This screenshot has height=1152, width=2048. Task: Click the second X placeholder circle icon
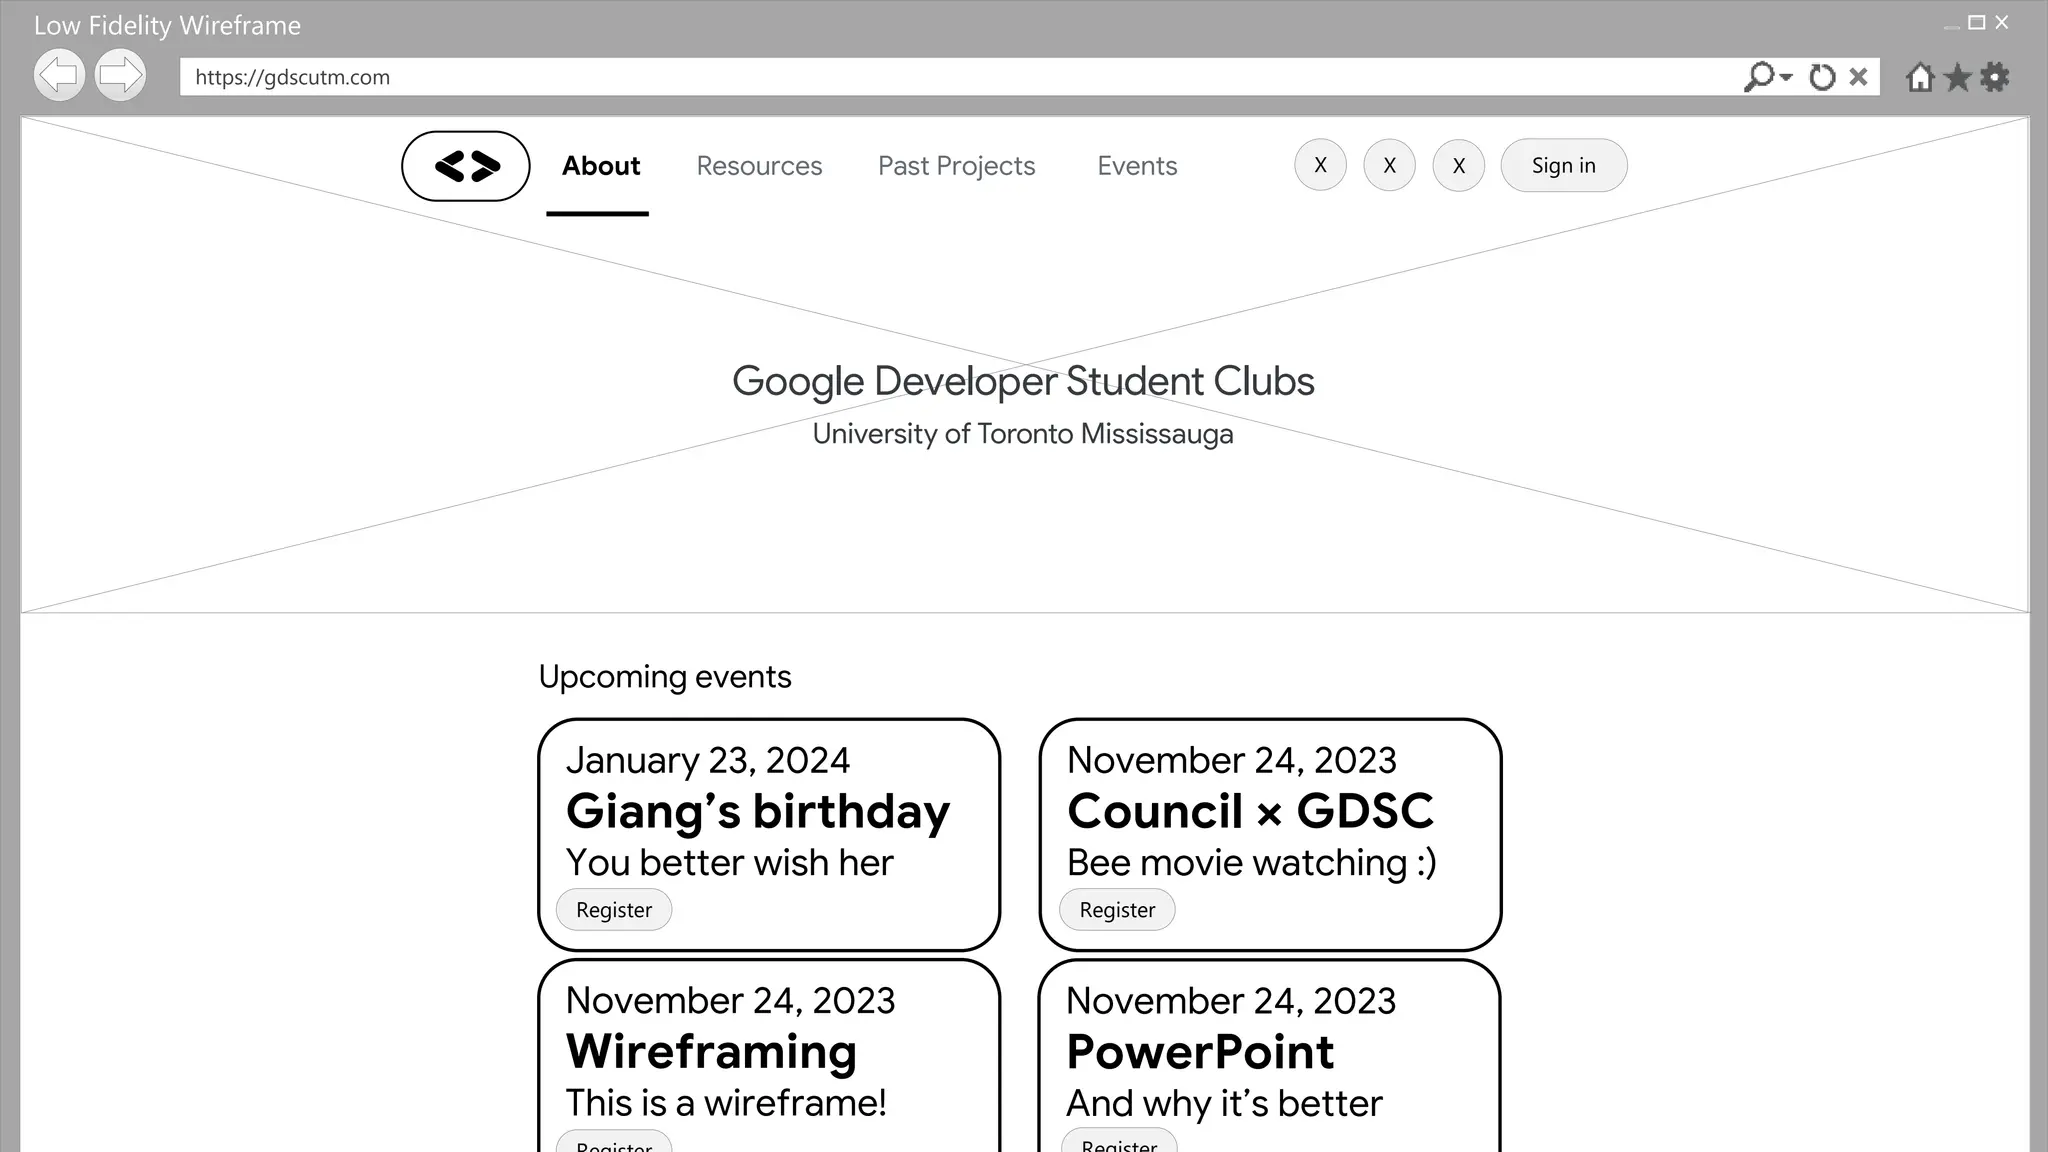(x=1389, y=165)
